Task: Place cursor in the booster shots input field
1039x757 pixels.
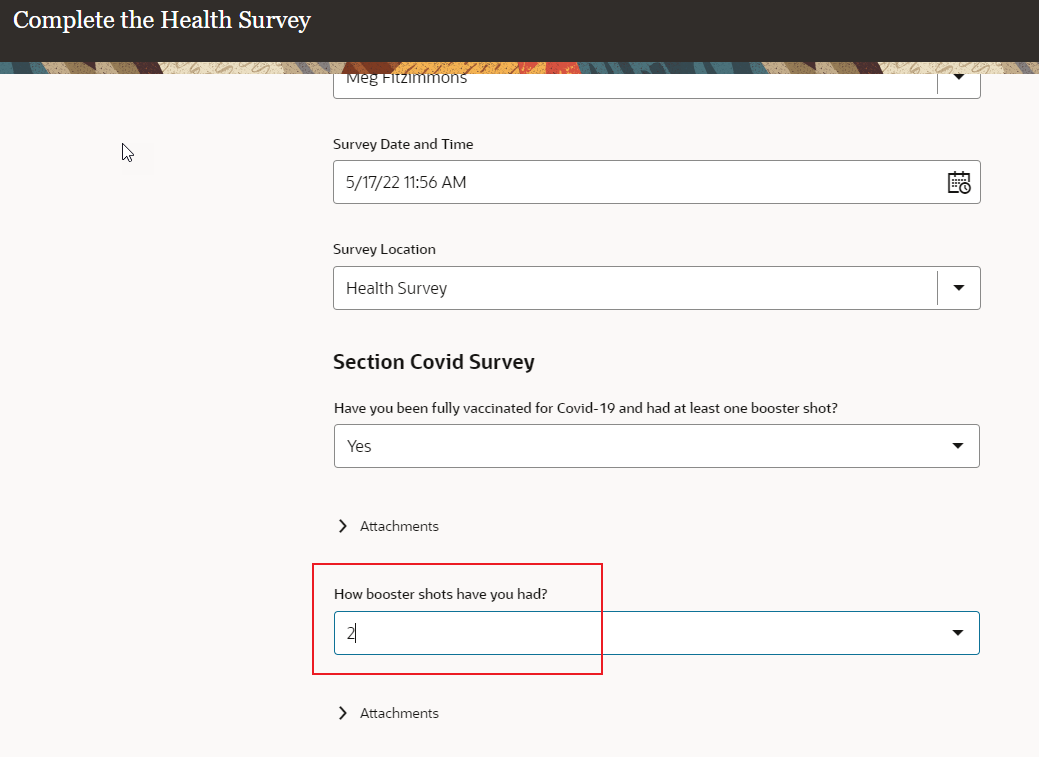Action: 600,632
